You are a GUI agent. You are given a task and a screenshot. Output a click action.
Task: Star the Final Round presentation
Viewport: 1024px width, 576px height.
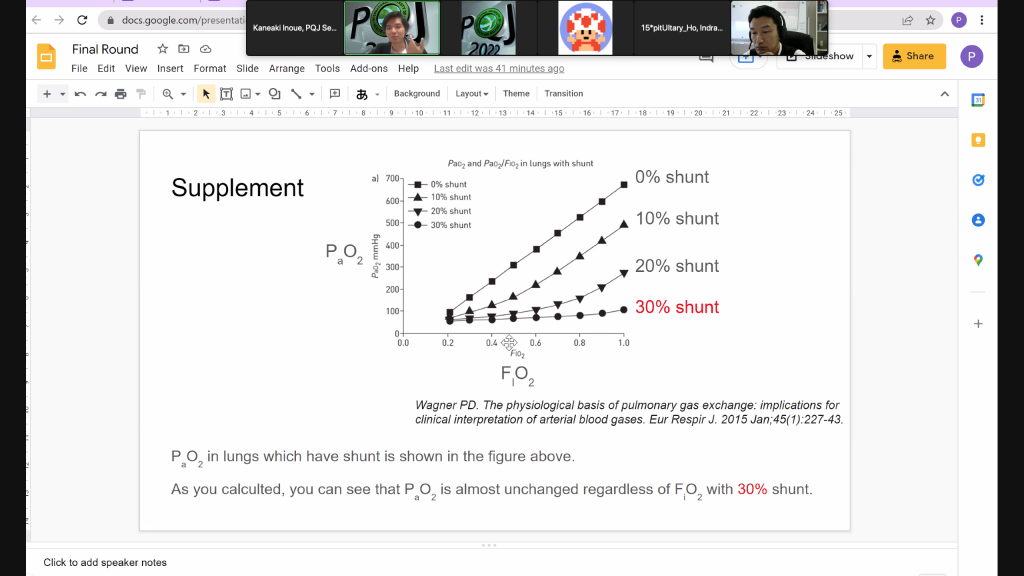(x=162, y=49)
